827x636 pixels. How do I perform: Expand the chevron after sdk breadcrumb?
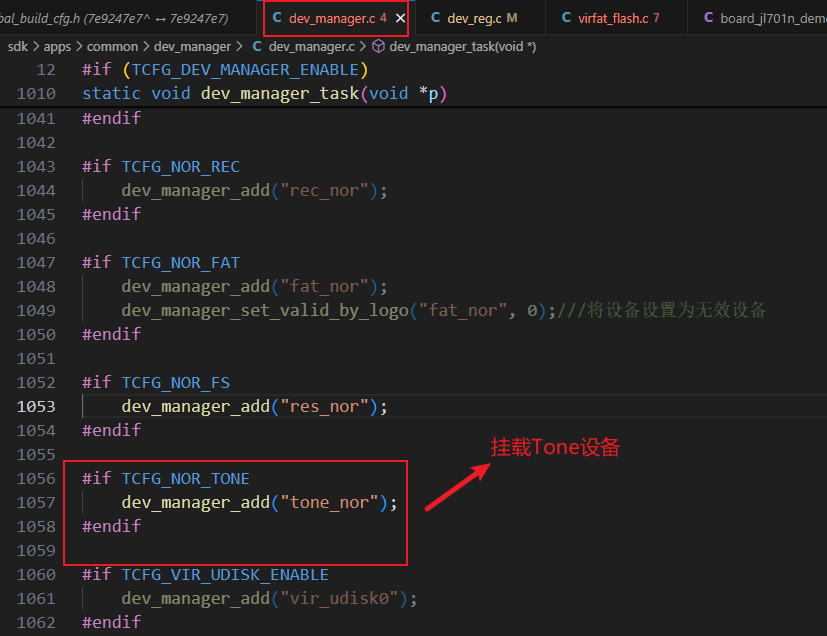point(36,46)
